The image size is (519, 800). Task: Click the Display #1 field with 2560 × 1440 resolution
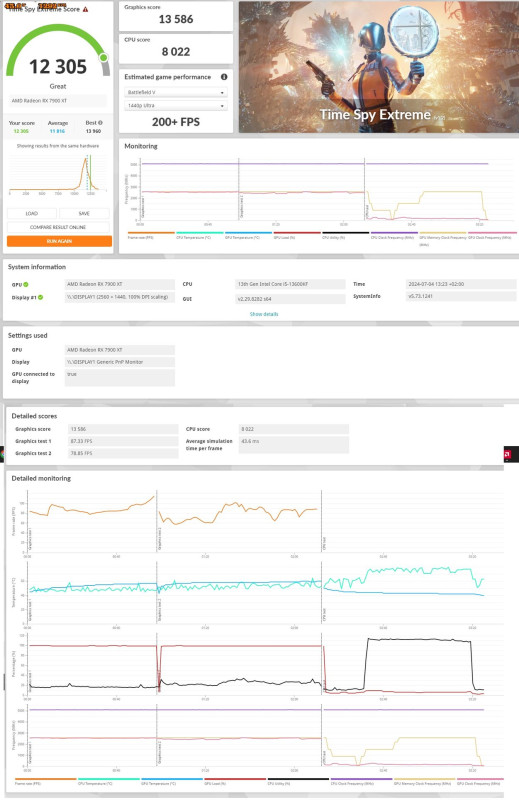pyautogui.click(x=120, y=297)
